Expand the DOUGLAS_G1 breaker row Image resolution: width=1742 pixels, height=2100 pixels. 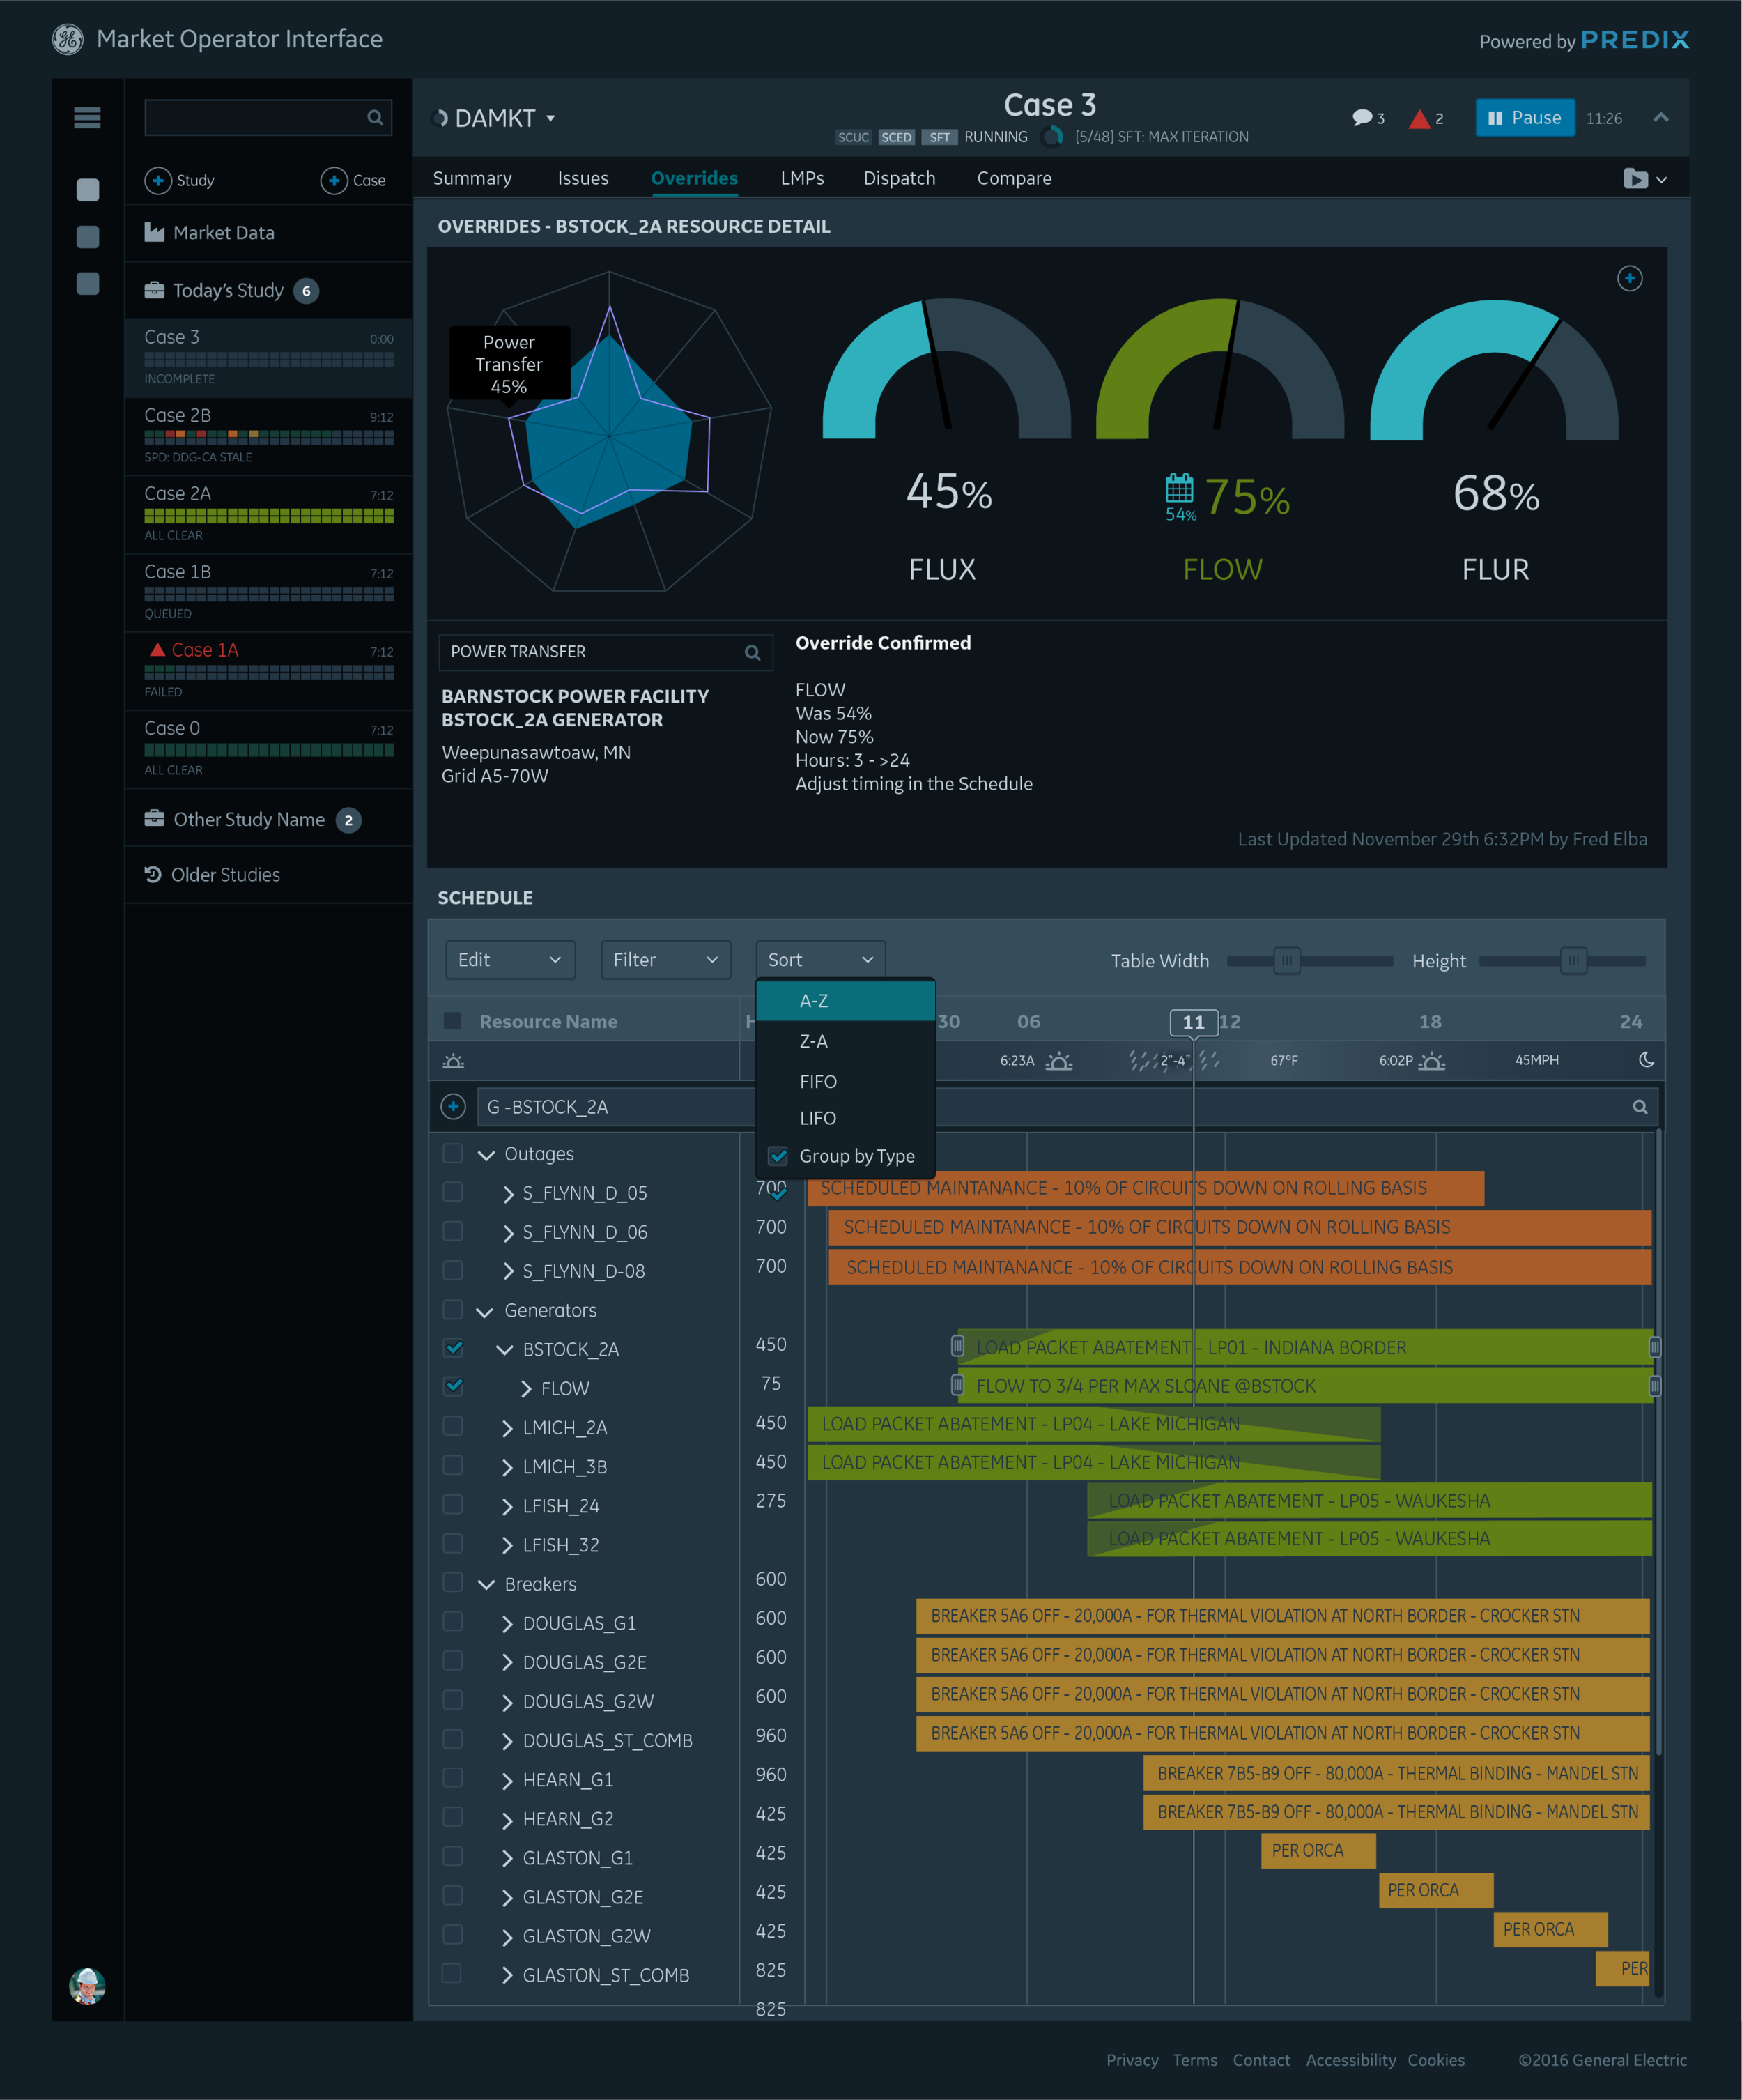(507, 1624)
